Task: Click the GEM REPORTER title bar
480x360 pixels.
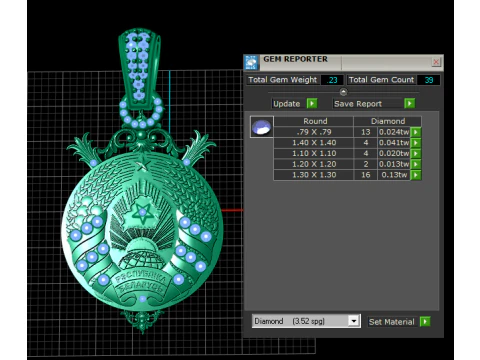Action: tap(343, 62)
